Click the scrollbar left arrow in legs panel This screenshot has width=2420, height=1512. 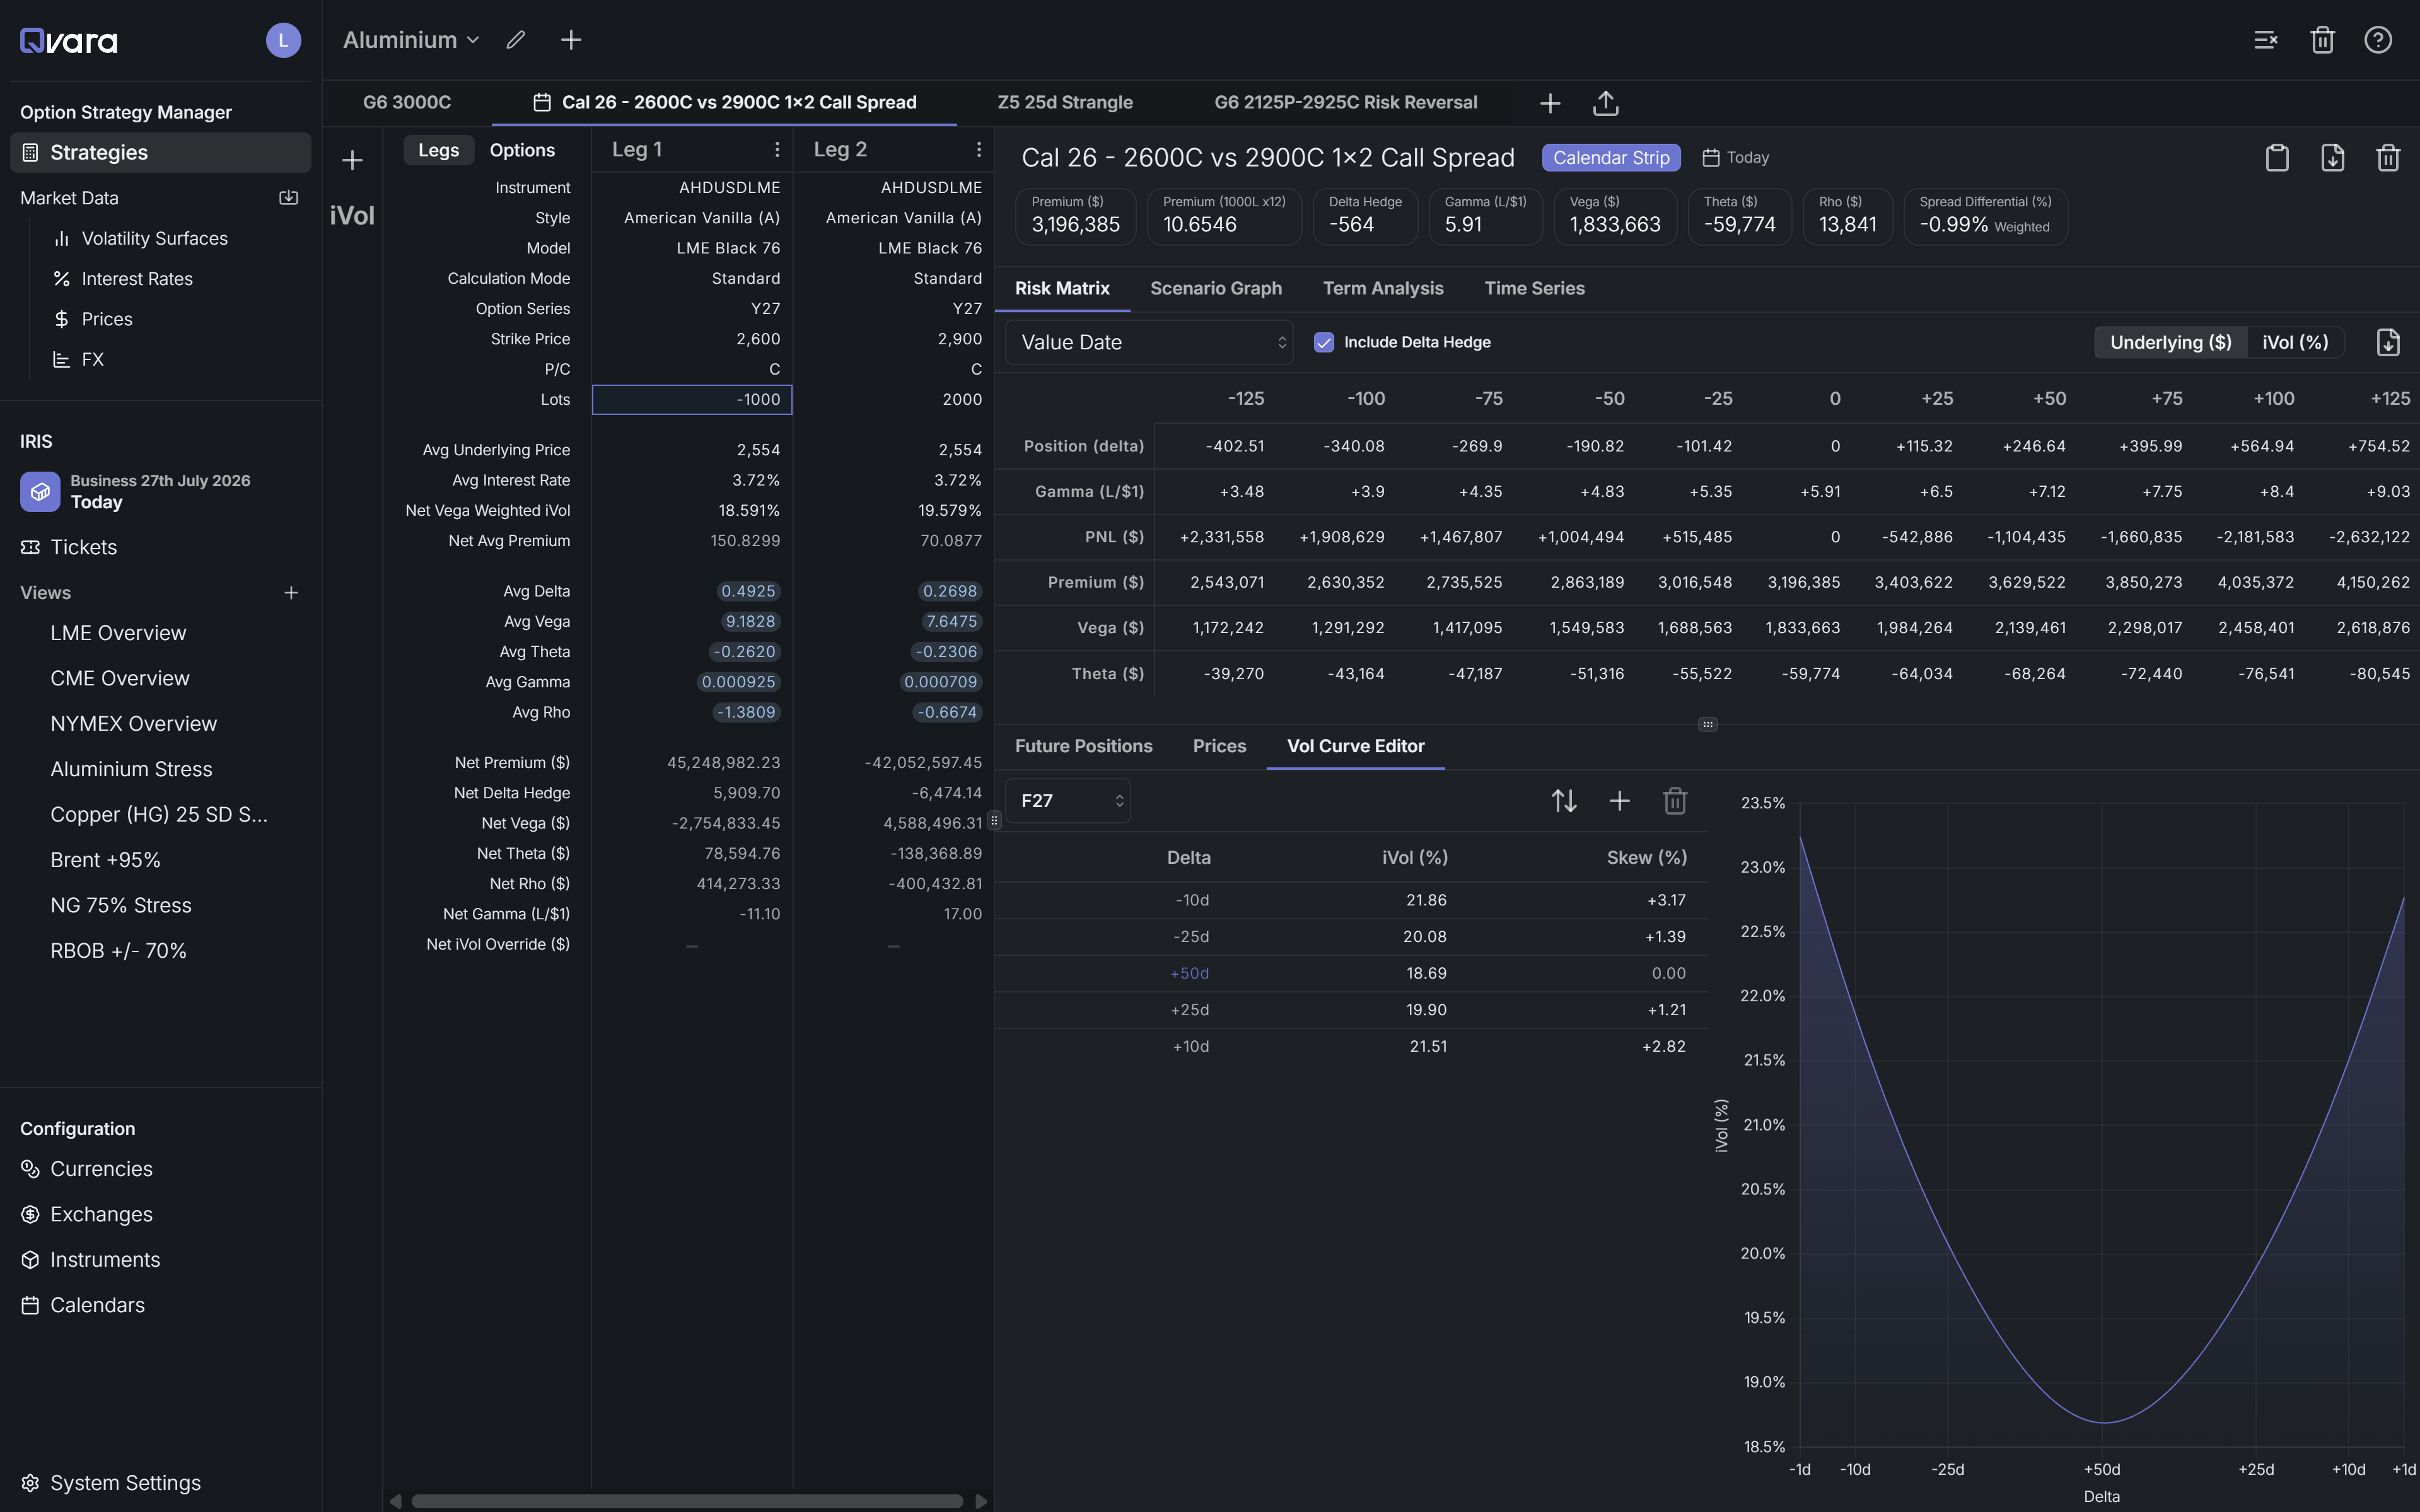coord(396,1501)
